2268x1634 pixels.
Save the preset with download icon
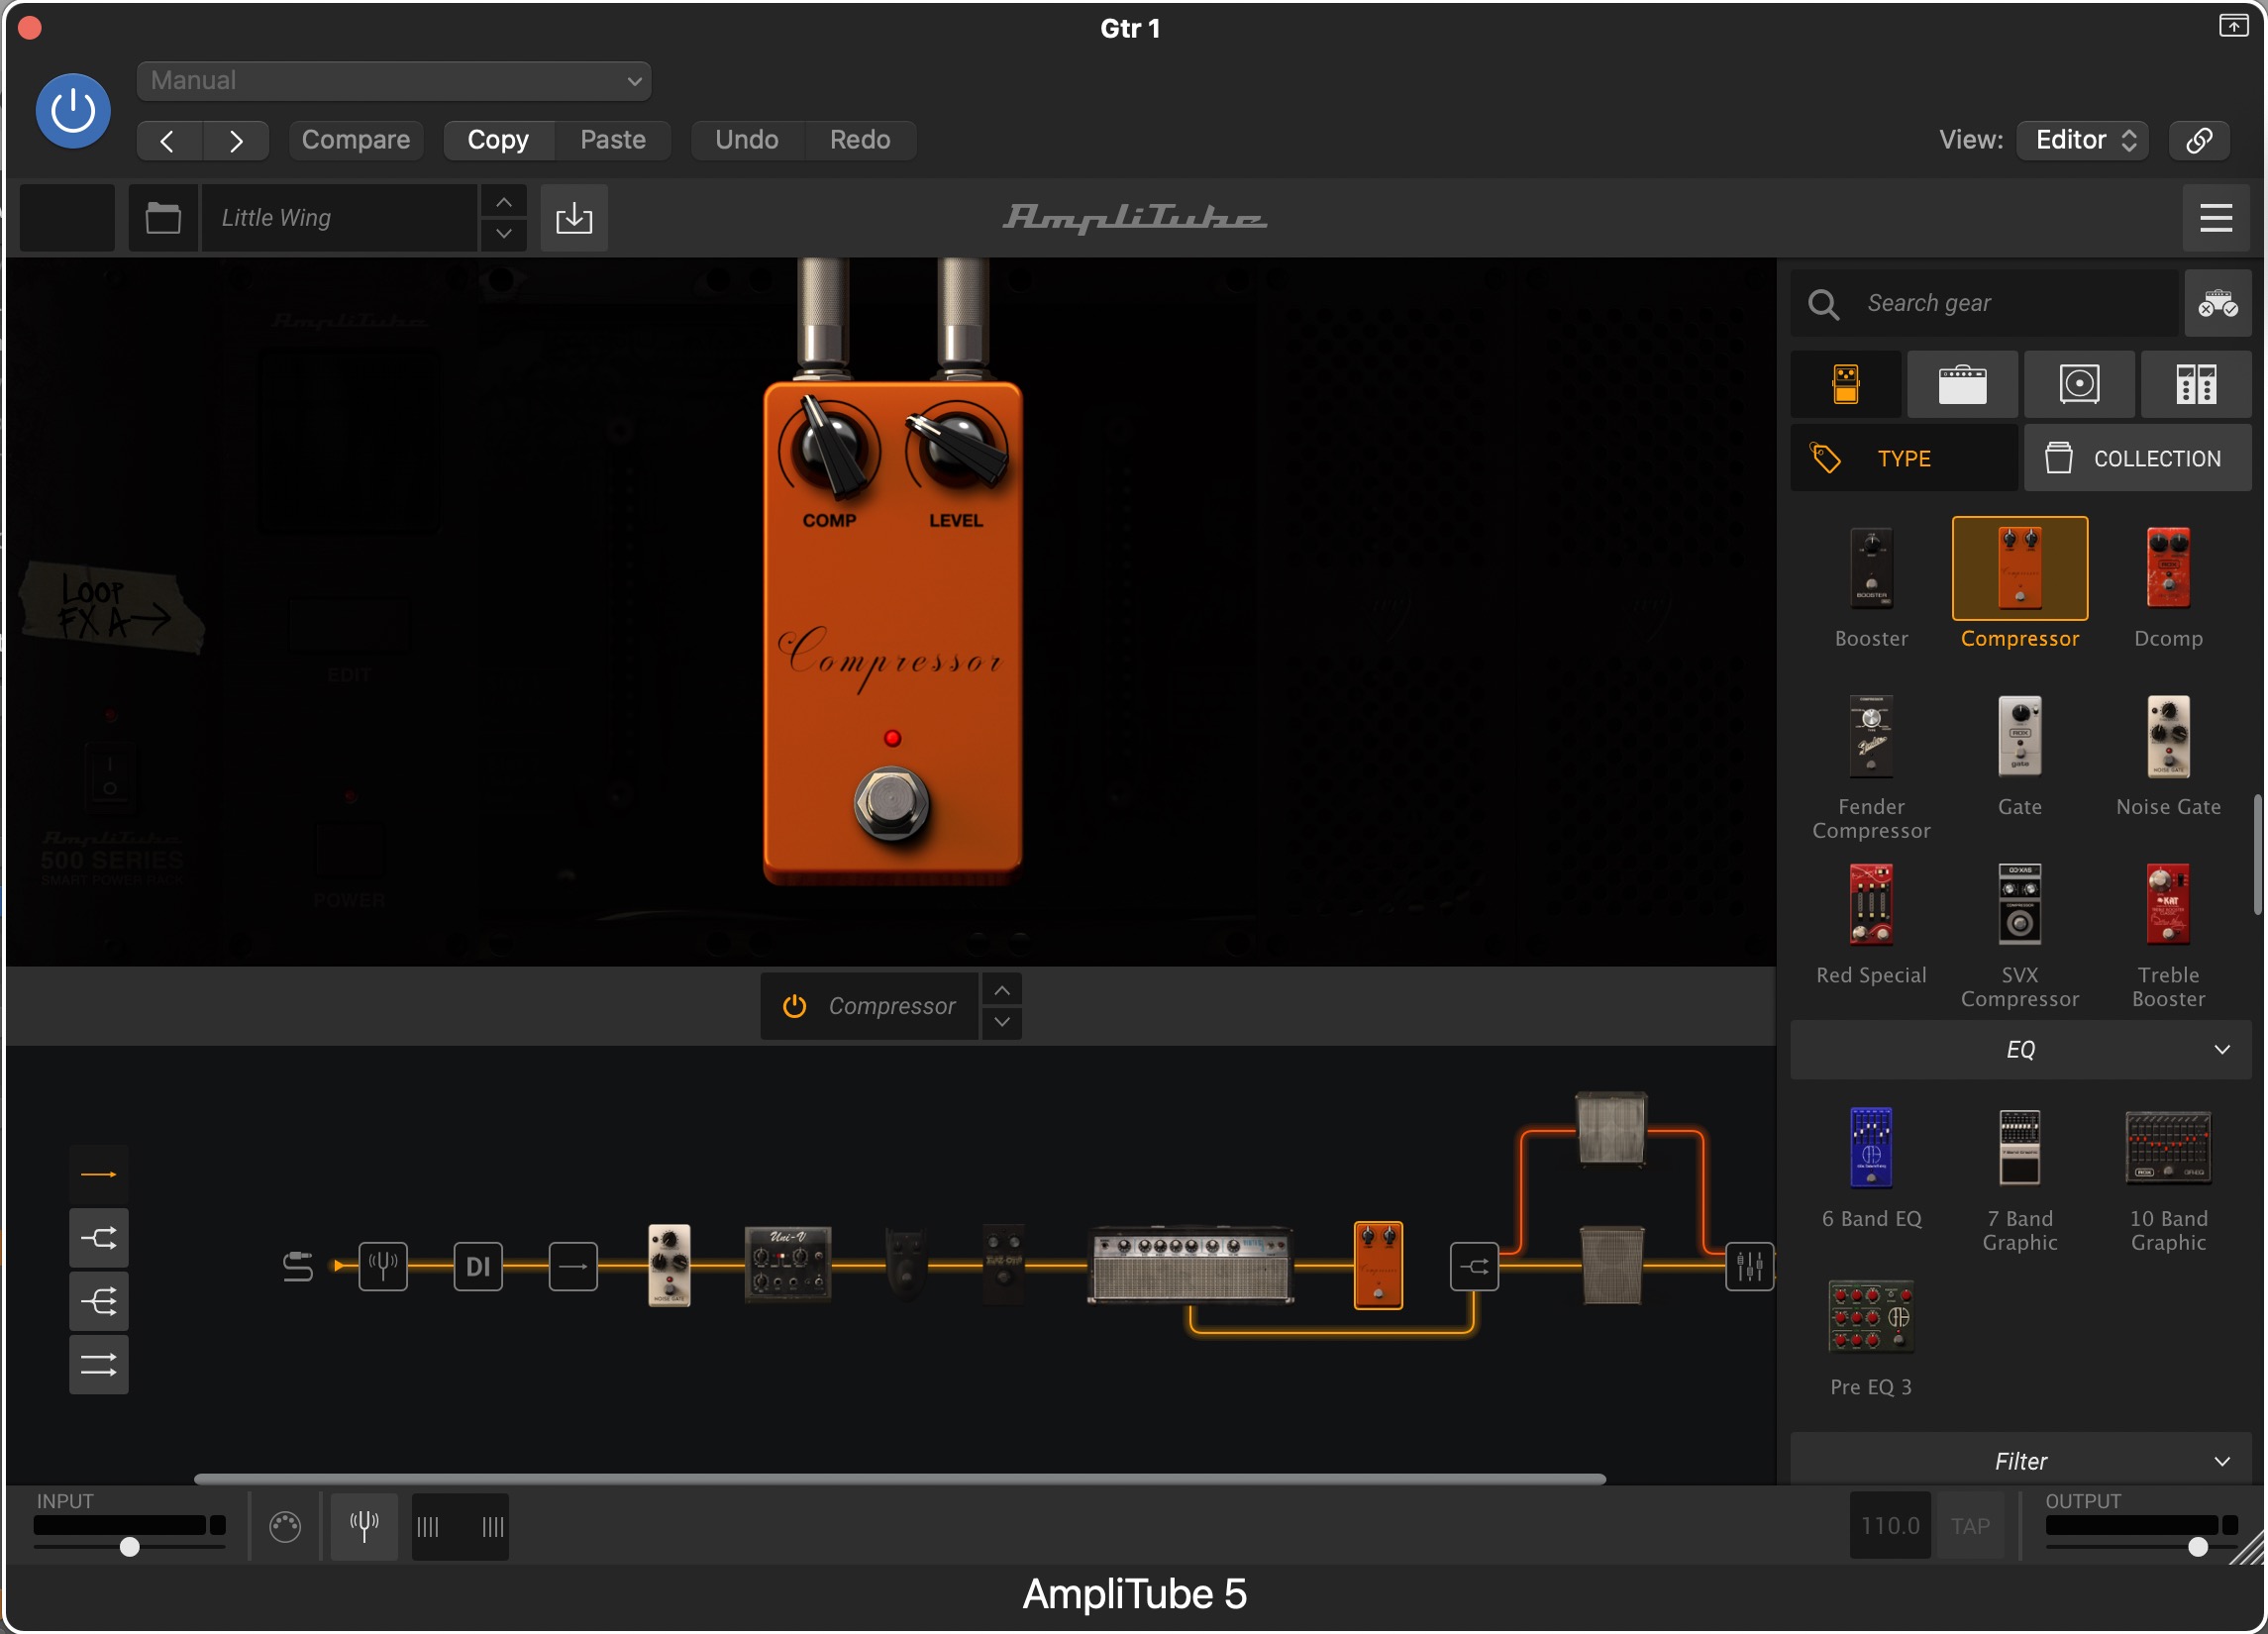(574, 217)
